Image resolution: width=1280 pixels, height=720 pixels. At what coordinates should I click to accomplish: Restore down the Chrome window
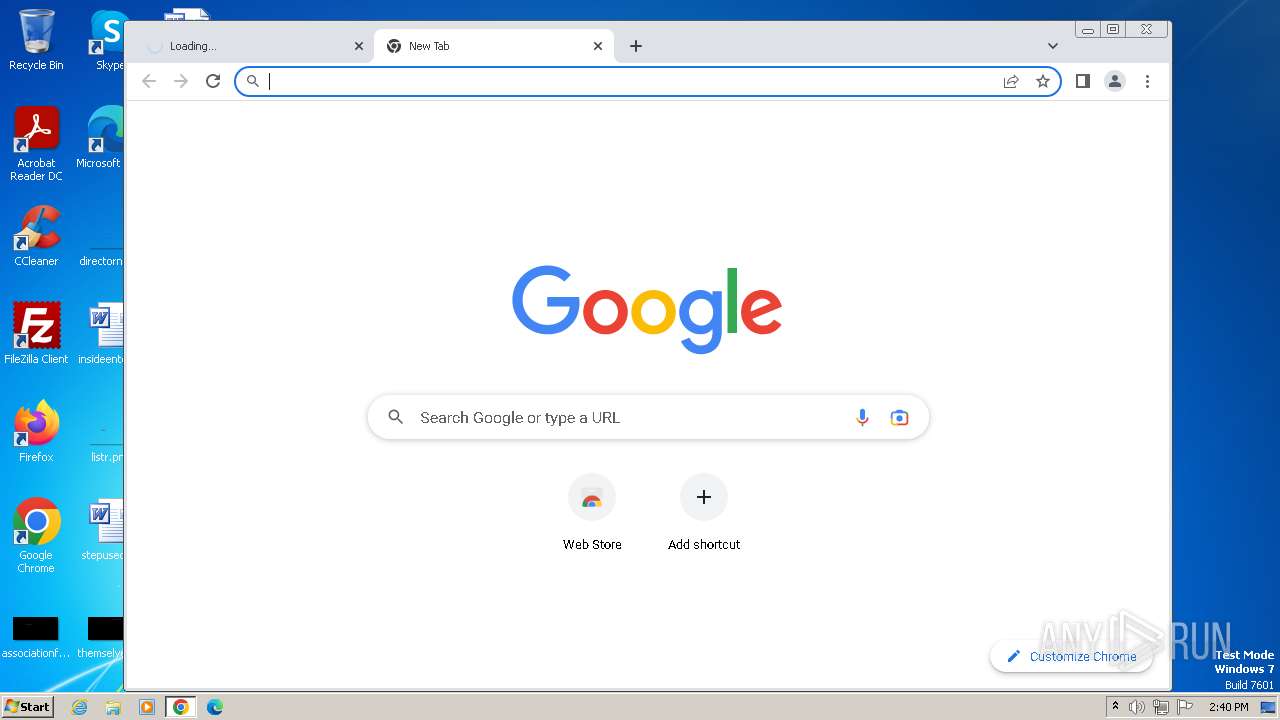(1113, 29)
